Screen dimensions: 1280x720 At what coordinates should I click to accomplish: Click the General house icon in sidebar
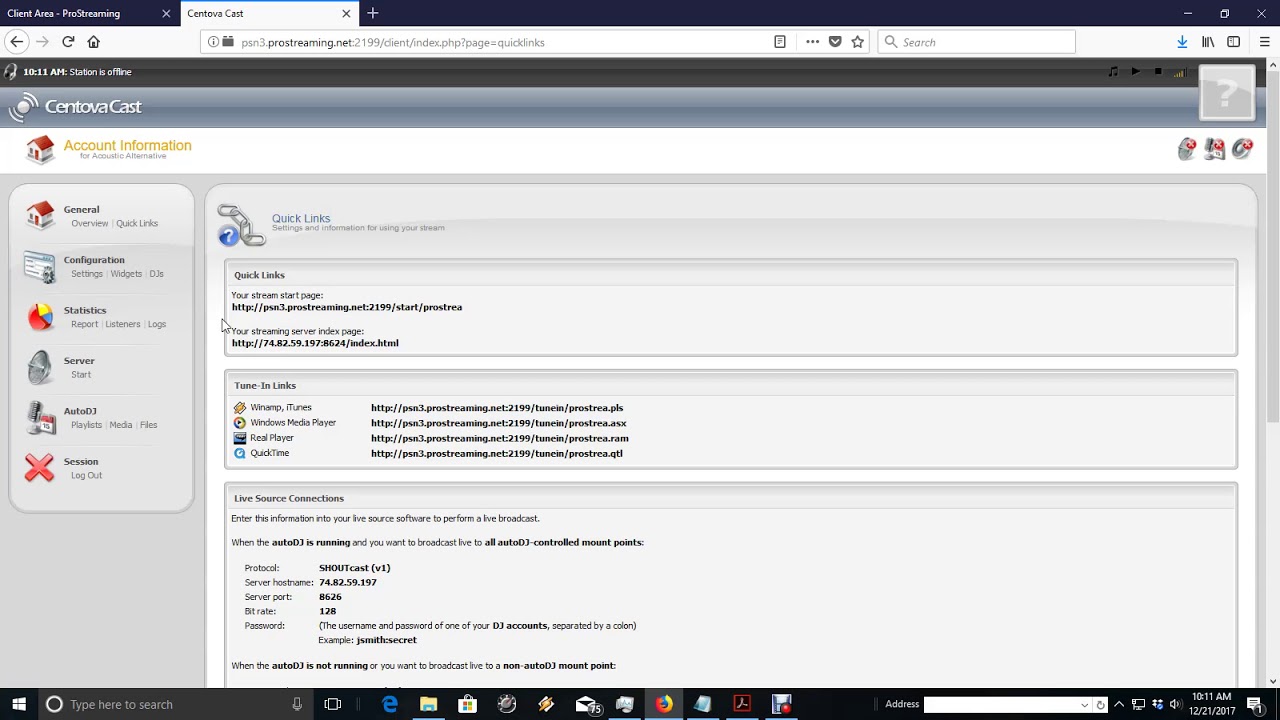pos(40,215)
